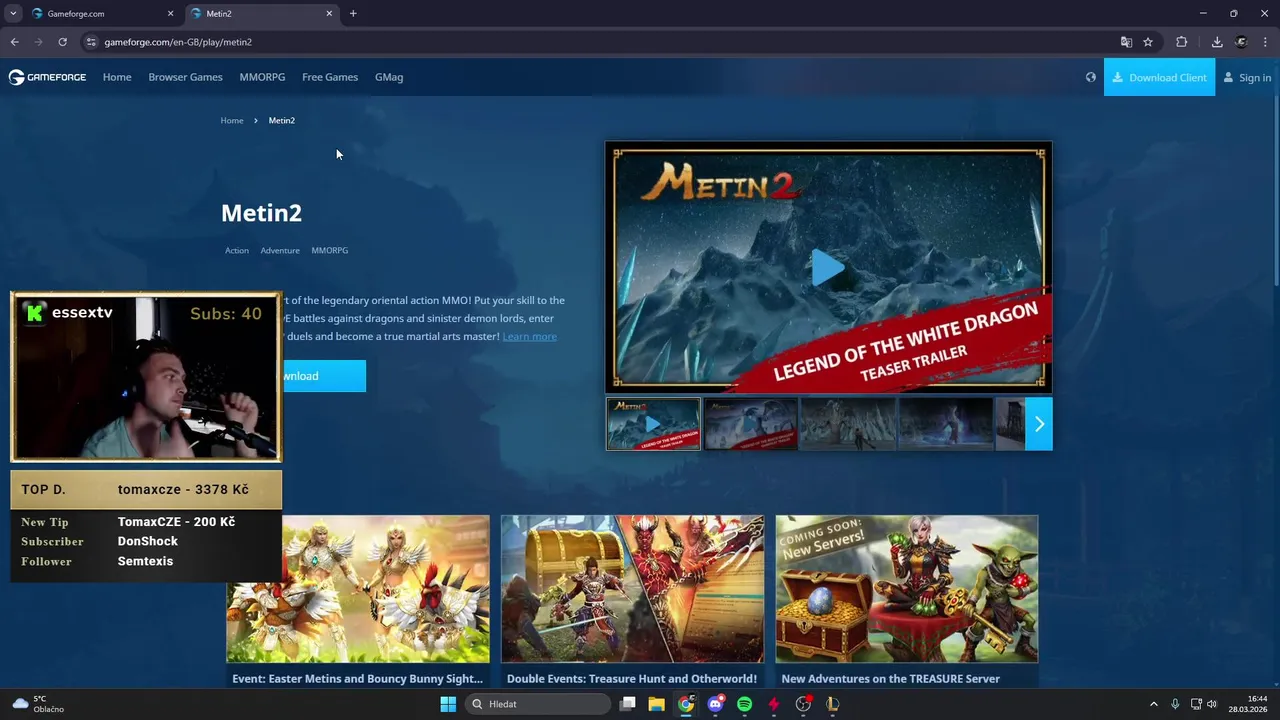The height and width of the screenshot is (720, 1280).
Task: Click the Hledat taskbar search box
Action: 539,704
